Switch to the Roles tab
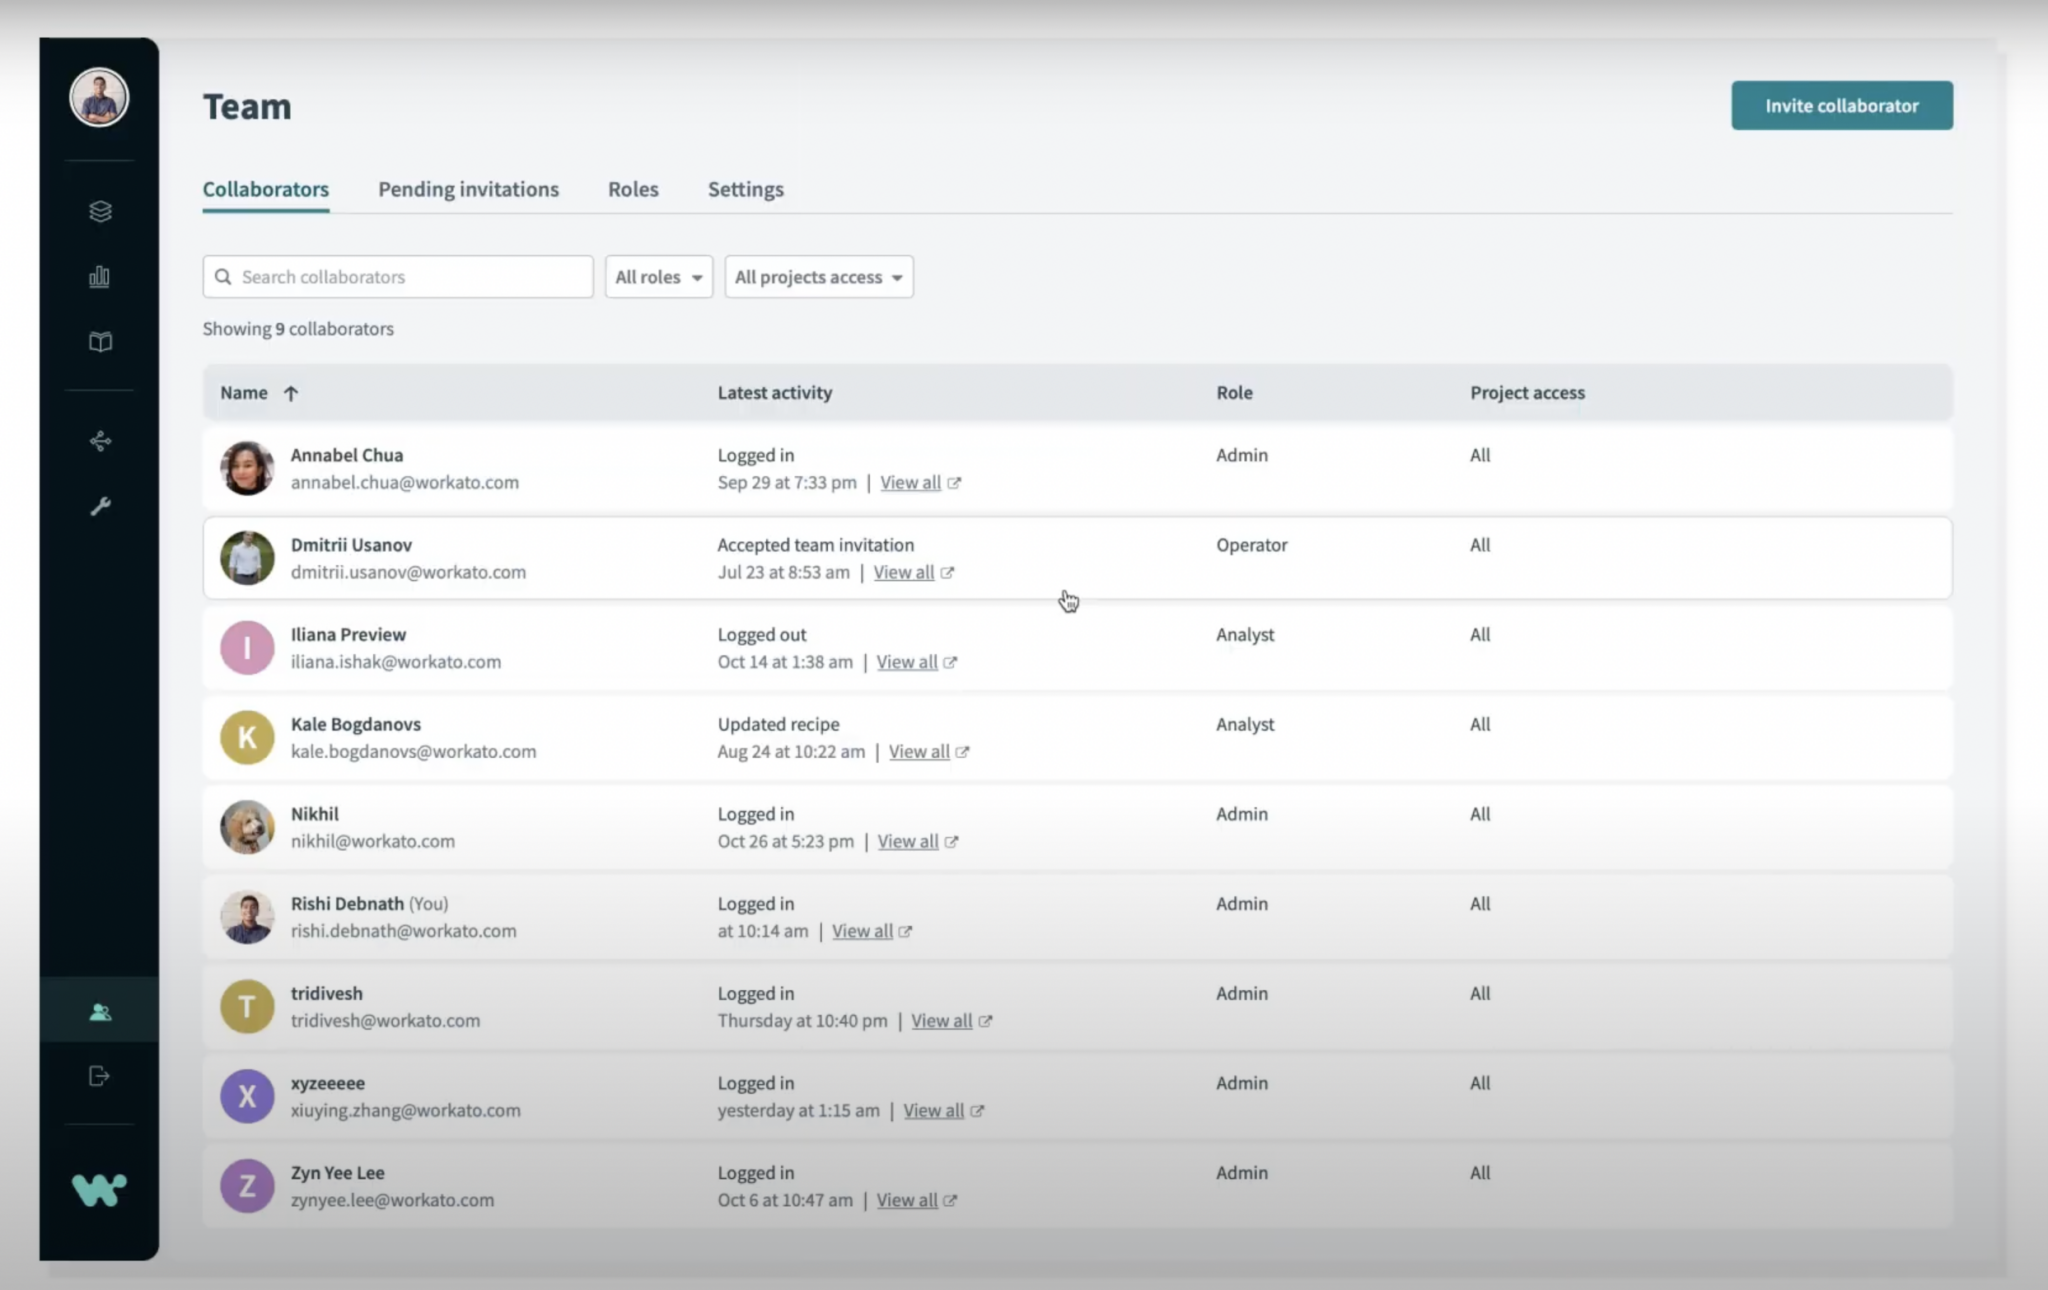The width and height of the screenshot is (2048, 1290). tap(633, 189)
